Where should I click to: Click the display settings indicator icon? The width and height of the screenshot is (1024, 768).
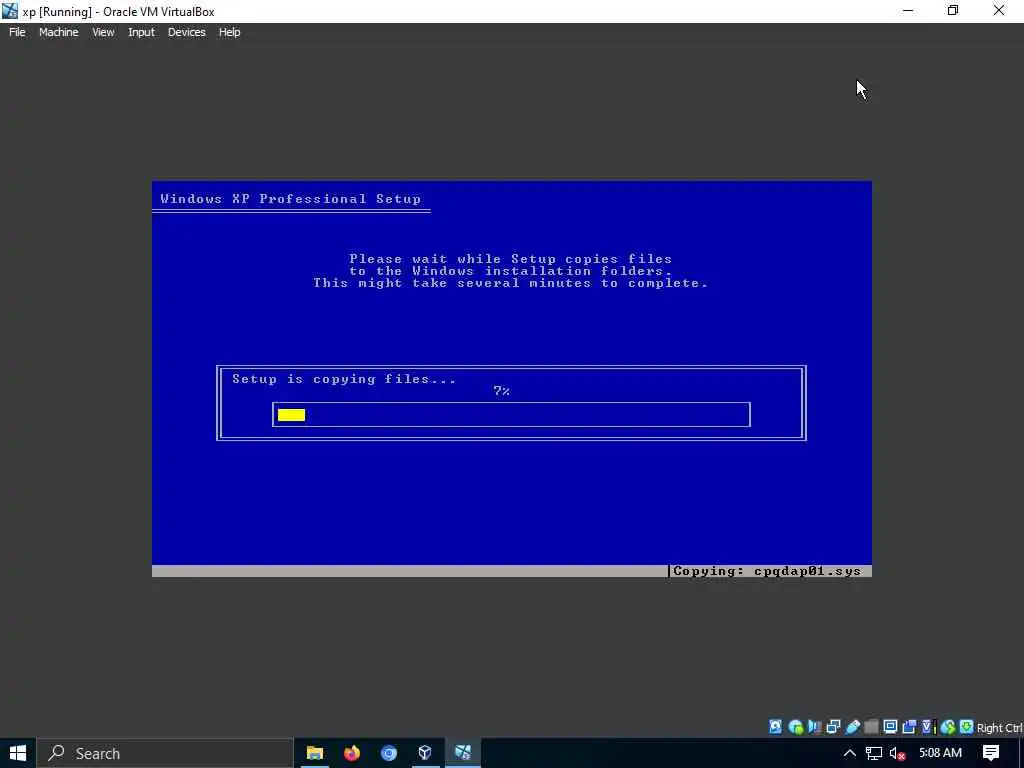click(x=890, y=727)
